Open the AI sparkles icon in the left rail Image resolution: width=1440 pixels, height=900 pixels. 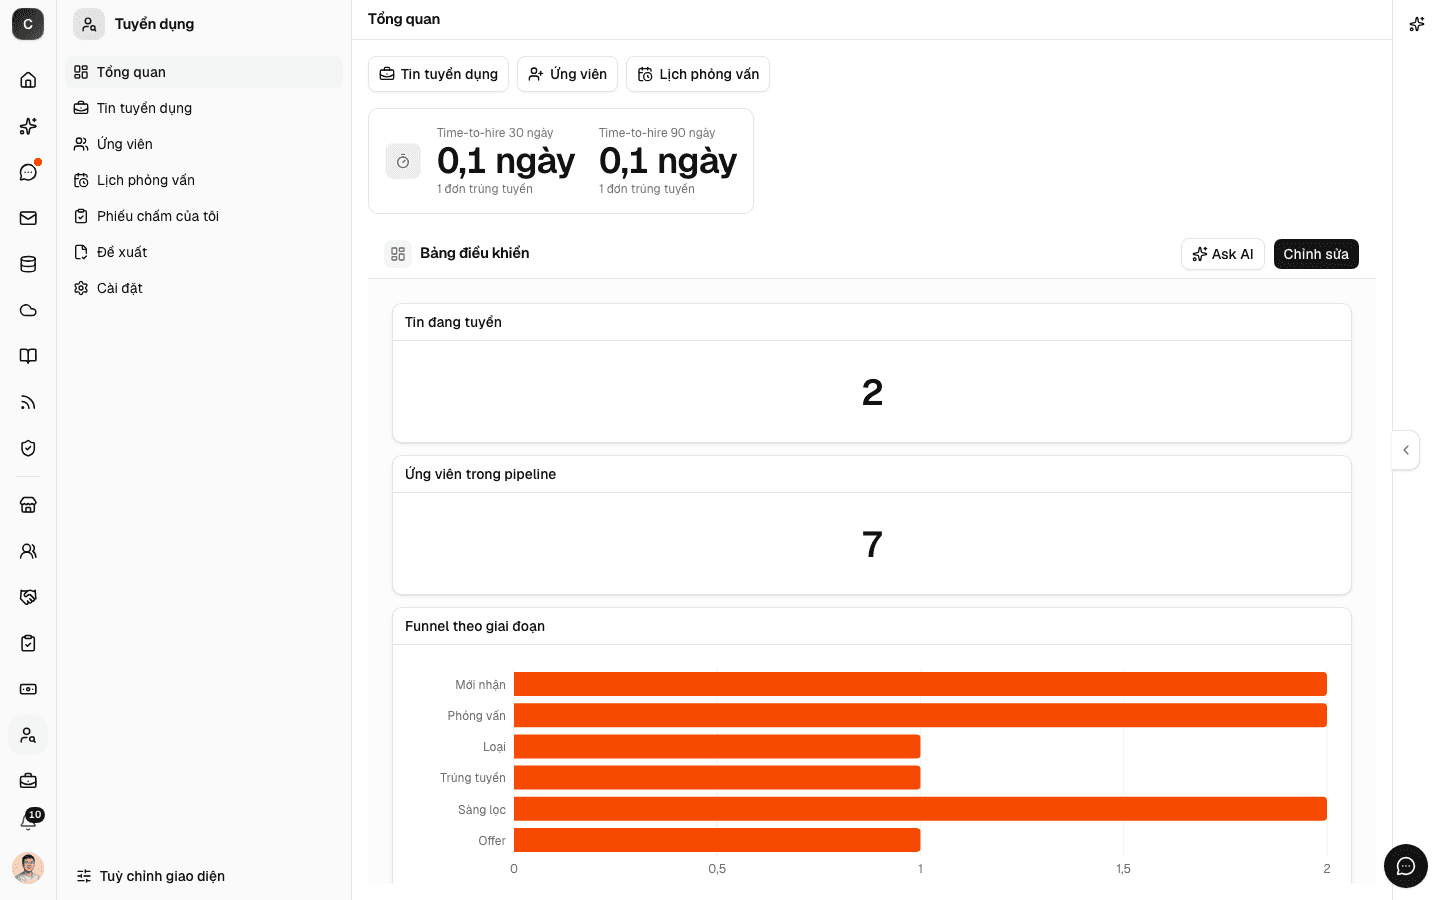coord(28,126)
